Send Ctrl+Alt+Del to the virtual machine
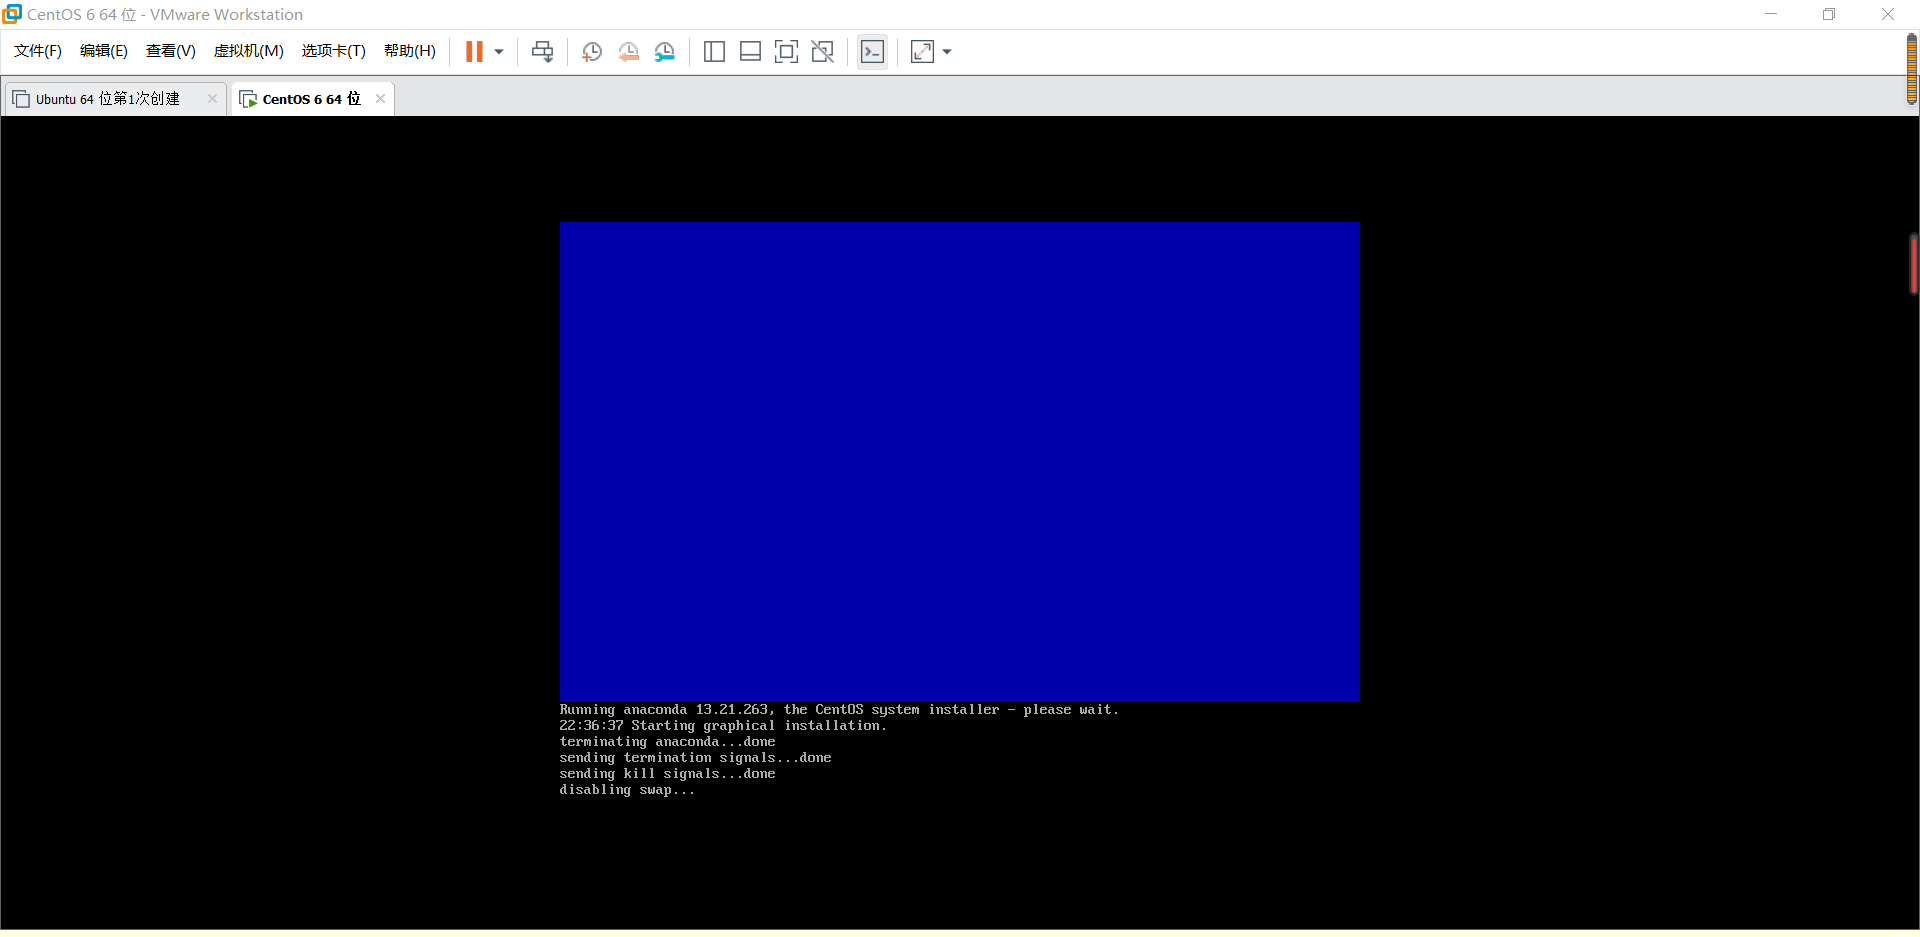This screenshot has width=1920, height=937. click(543, 52)
